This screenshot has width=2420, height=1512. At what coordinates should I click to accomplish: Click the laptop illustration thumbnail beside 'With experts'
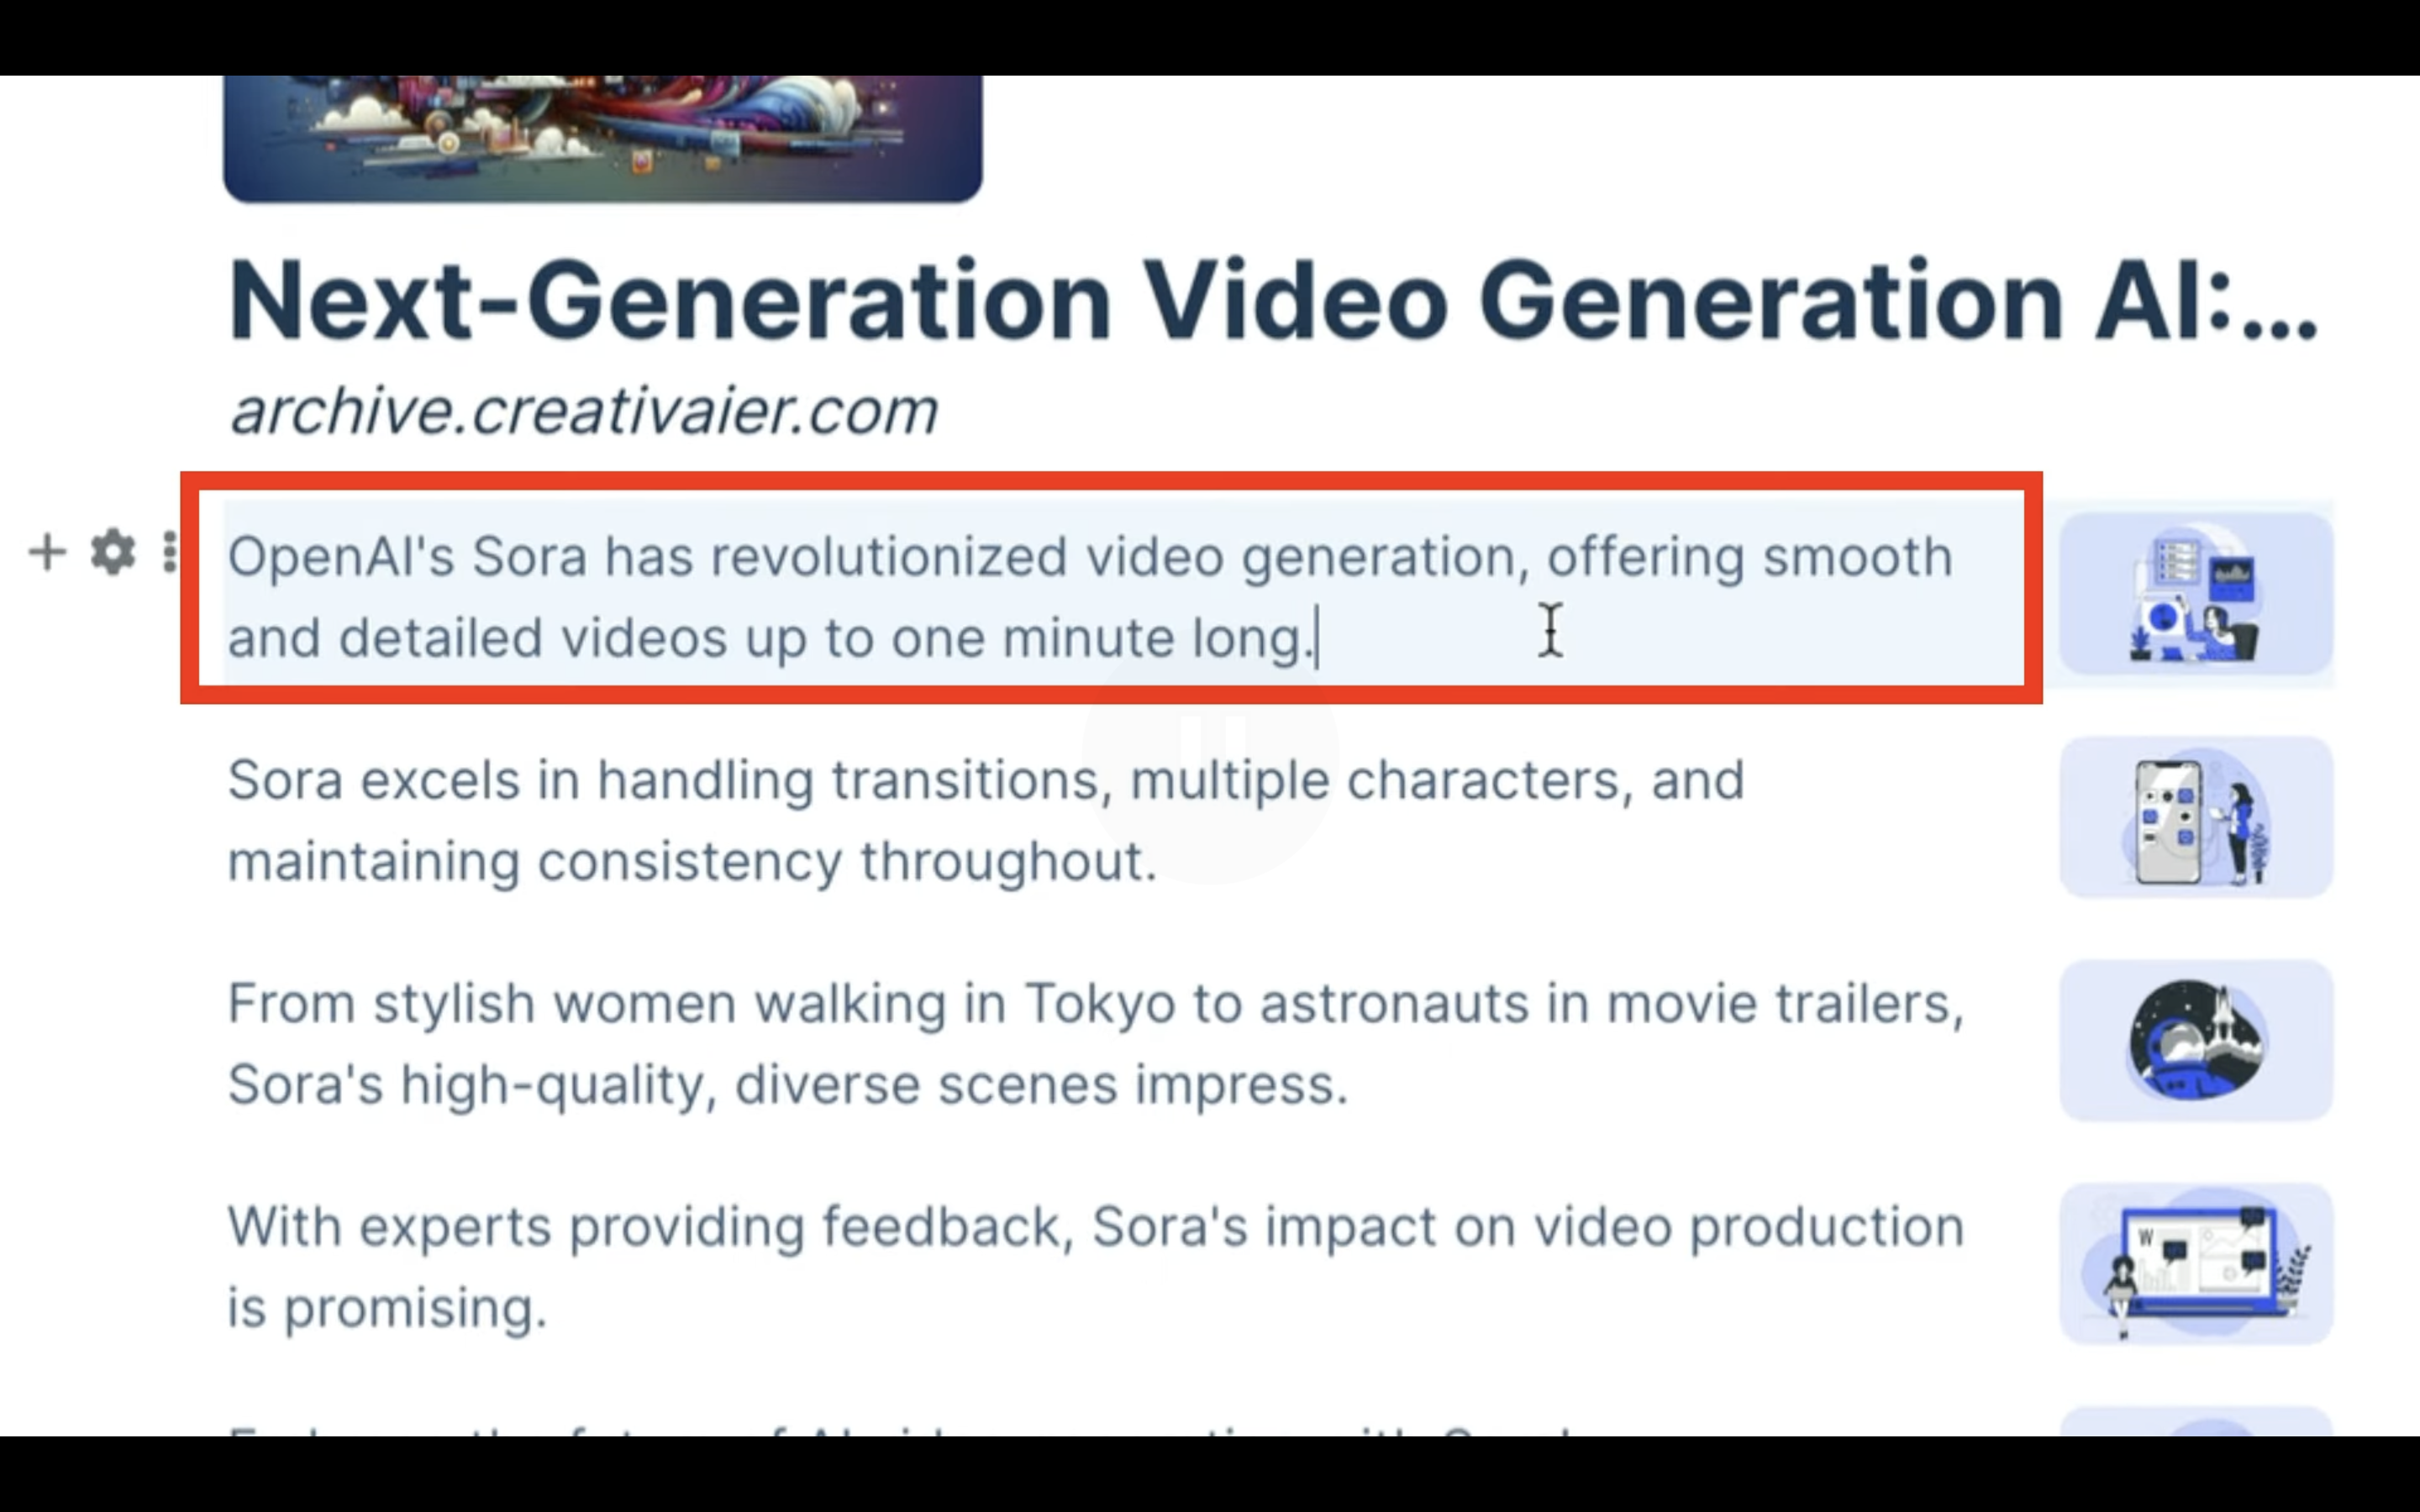pos(2196,1264)
